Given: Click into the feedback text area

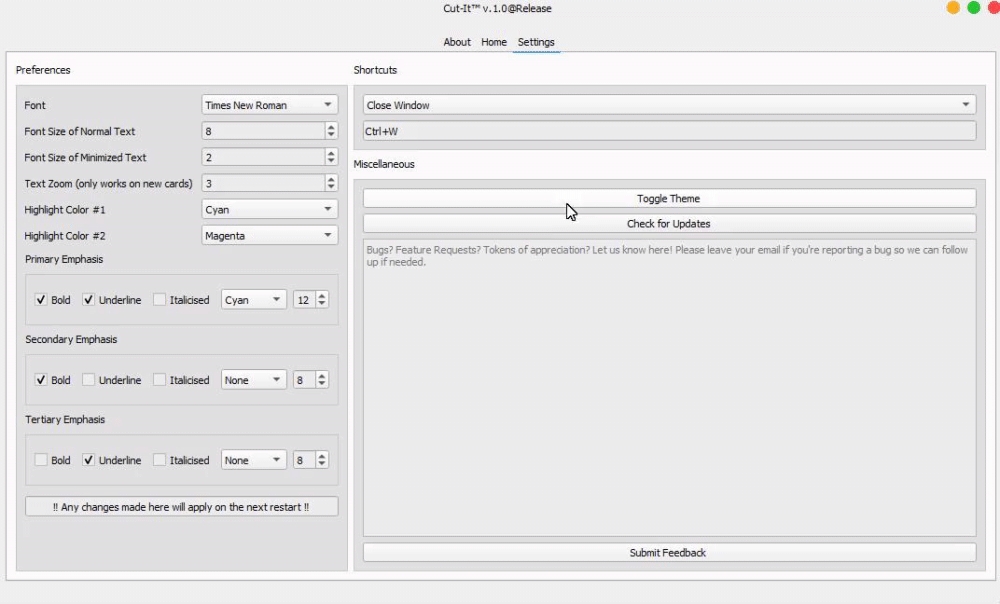Looking at the screenshot, I should tap(668, 390).
